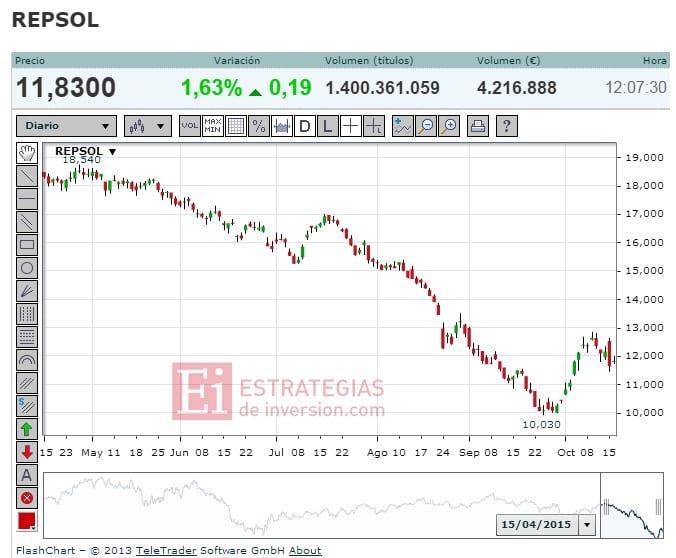Open the Diario period dropdown
This screenshot has height=558, width=676.
tap(66, 126)
